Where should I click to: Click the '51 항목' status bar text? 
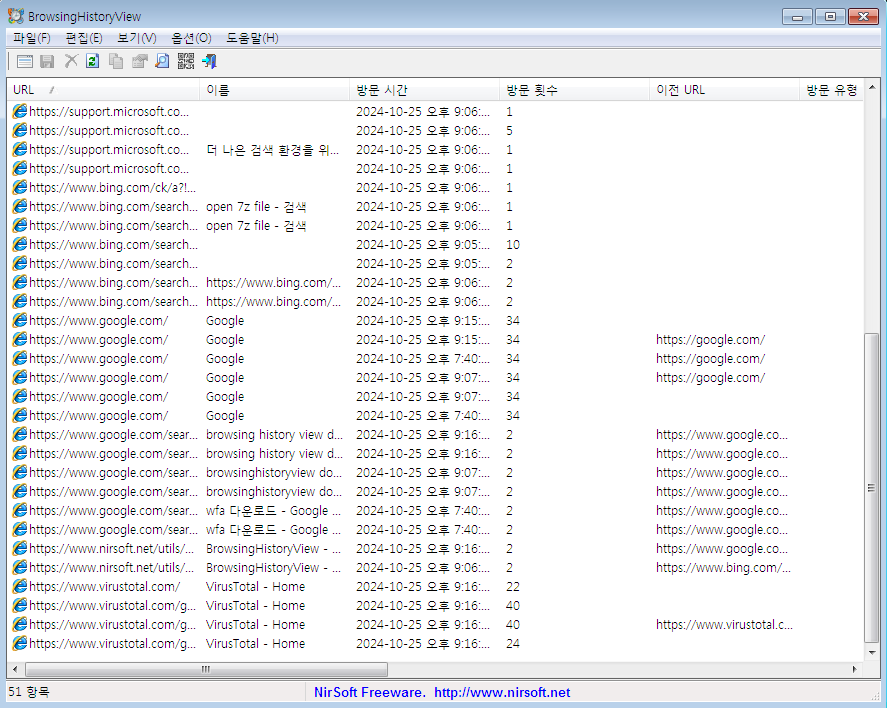tap(29, 692)
